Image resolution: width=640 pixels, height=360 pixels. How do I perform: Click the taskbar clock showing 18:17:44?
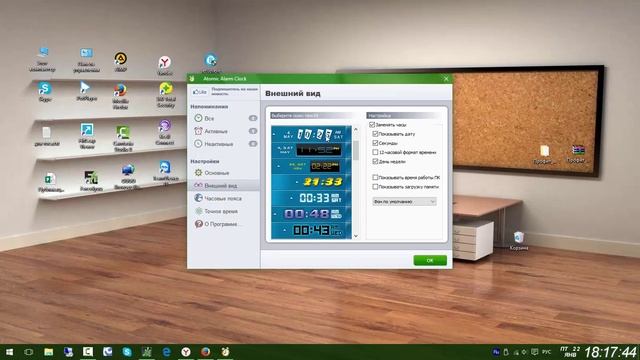(x=611, y=352)
